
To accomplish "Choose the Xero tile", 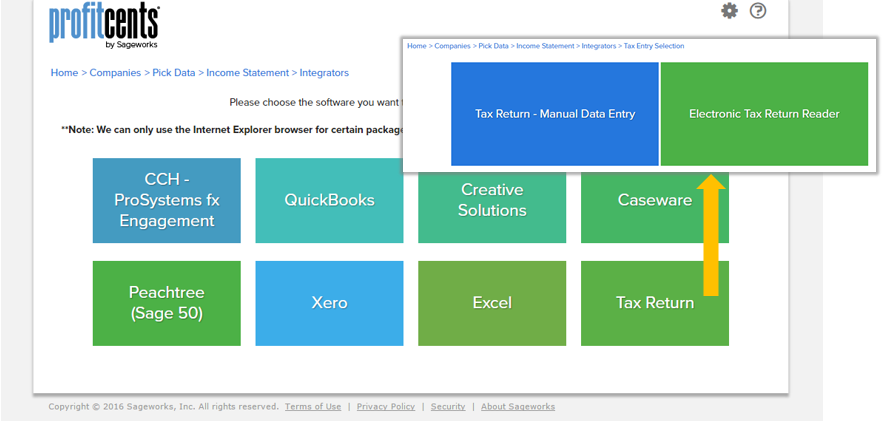I will tap(329, 303).
